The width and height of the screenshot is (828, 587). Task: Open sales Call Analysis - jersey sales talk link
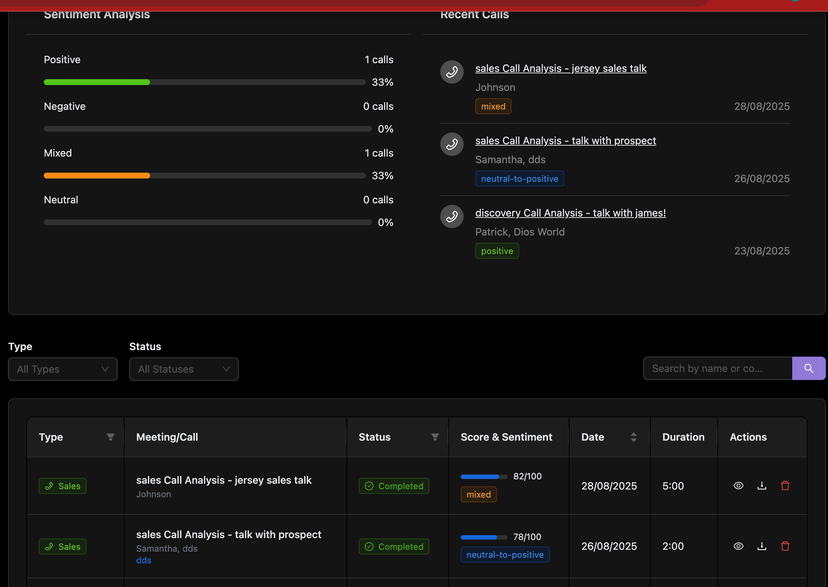pyautogui.click(x=560, y=68)
